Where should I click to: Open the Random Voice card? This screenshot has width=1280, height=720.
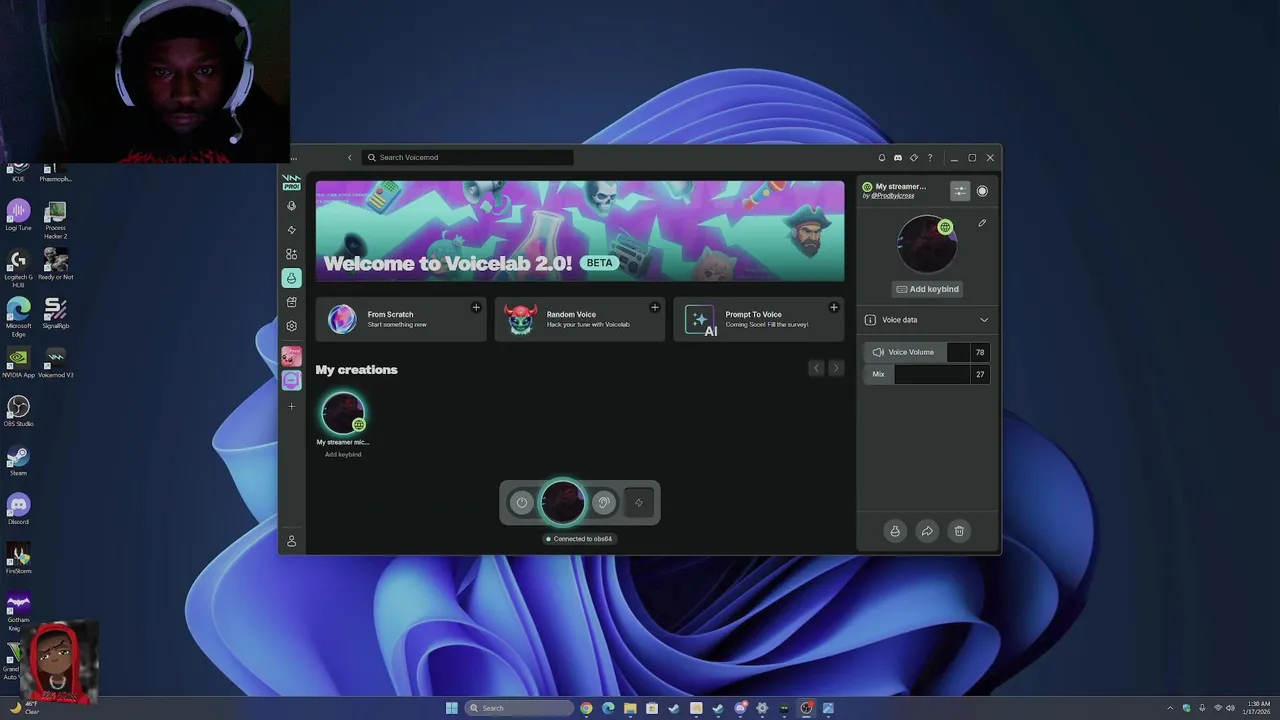pyautogui.click(x=580, y=319)
